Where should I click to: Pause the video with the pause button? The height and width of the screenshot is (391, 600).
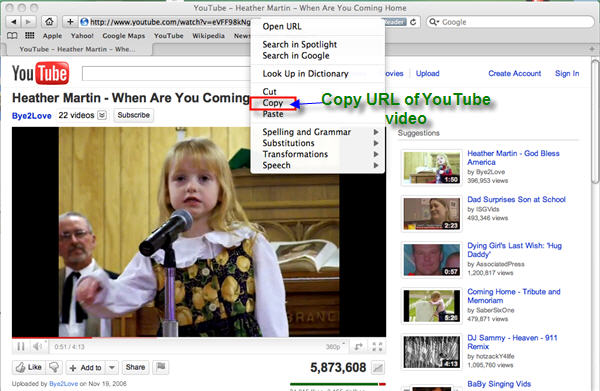pyautogui.click(x=21, y=347)
